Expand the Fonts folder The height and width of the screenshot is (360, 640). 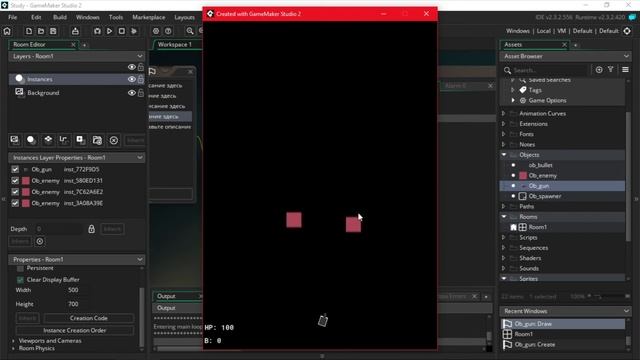[x=504, y=134]
